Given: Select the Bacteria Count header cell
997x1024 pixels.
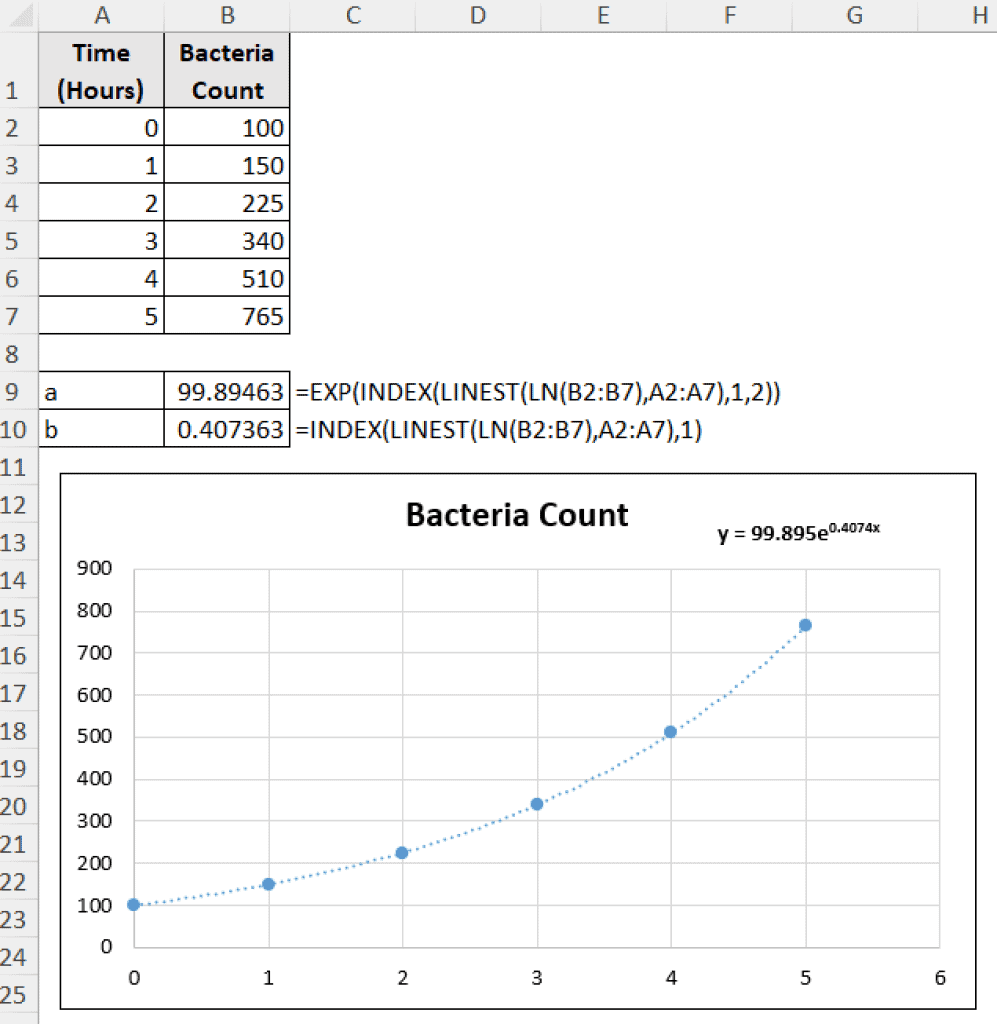Looking at the screenshot, I should pos(226,70).
